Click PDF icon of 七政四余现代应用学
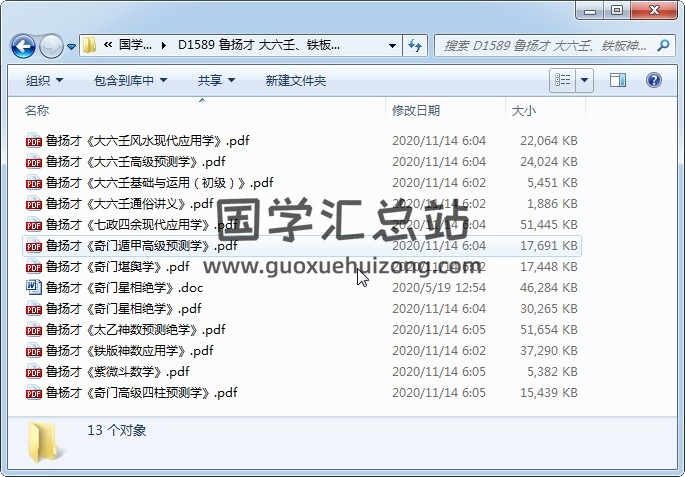685x477 pixels. 34,225
